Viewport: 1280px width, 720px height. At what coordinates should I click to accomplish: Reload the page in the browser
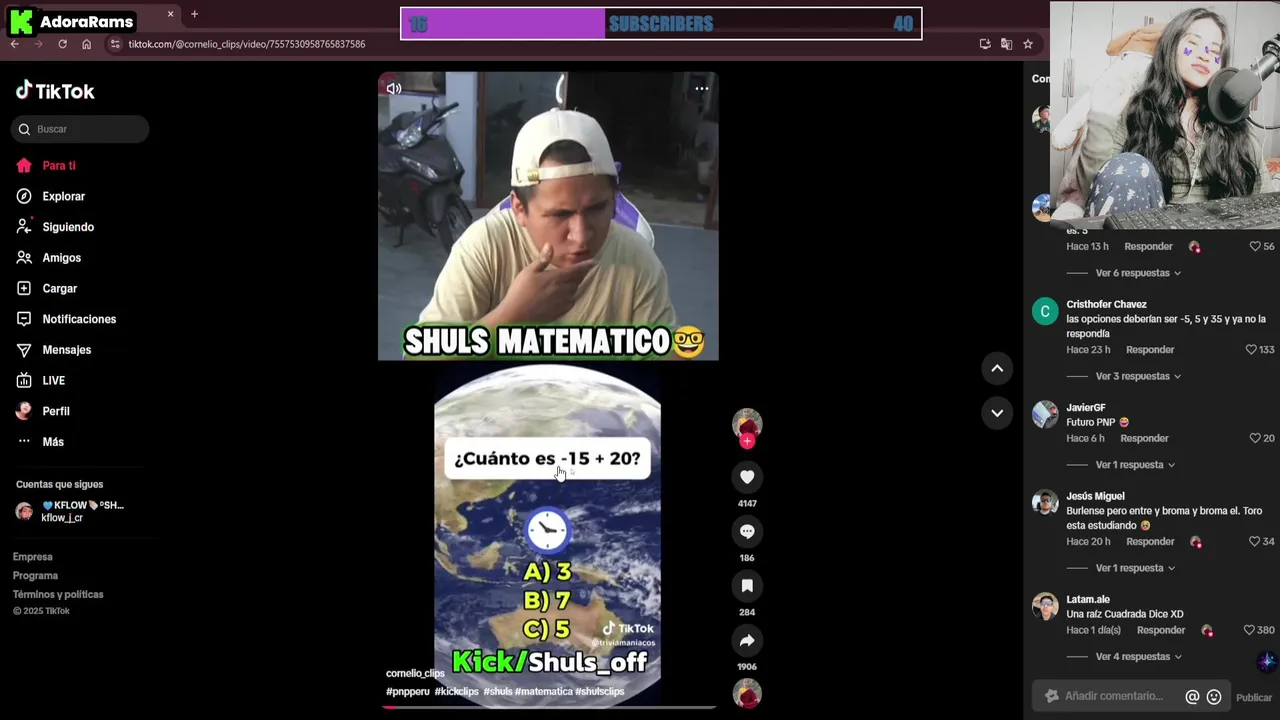pos(62,44)
